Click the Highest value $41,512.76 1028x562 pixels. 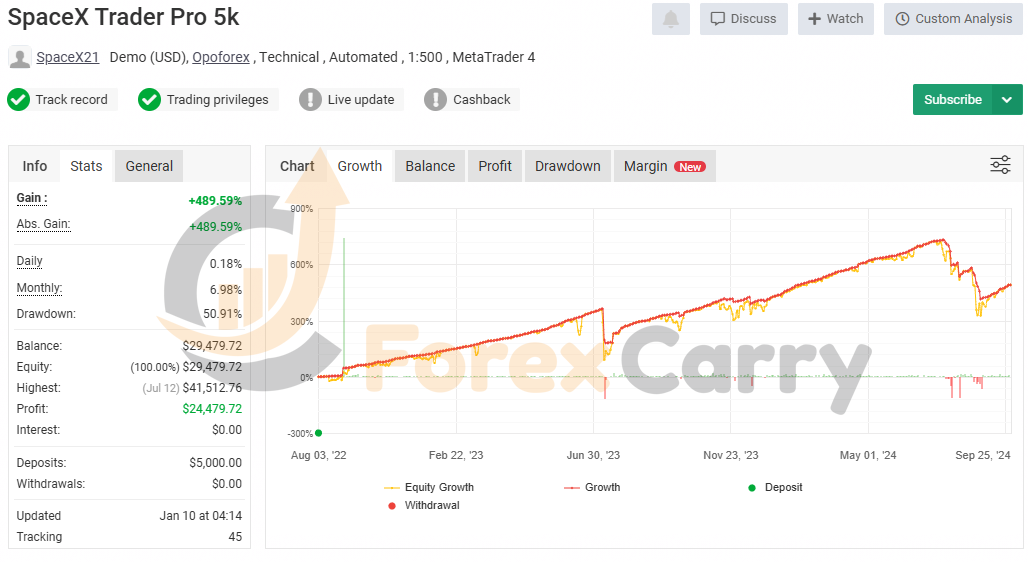(212, 388)
